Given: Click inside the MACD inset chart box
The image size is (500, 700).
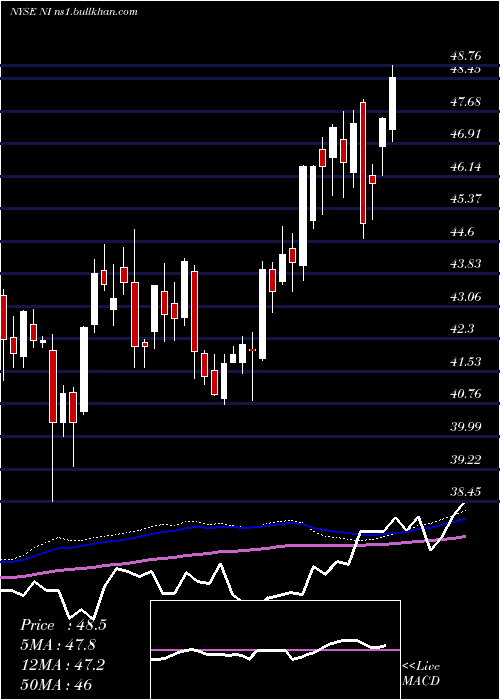Looking at the screenshot, I should click(275, 650).
